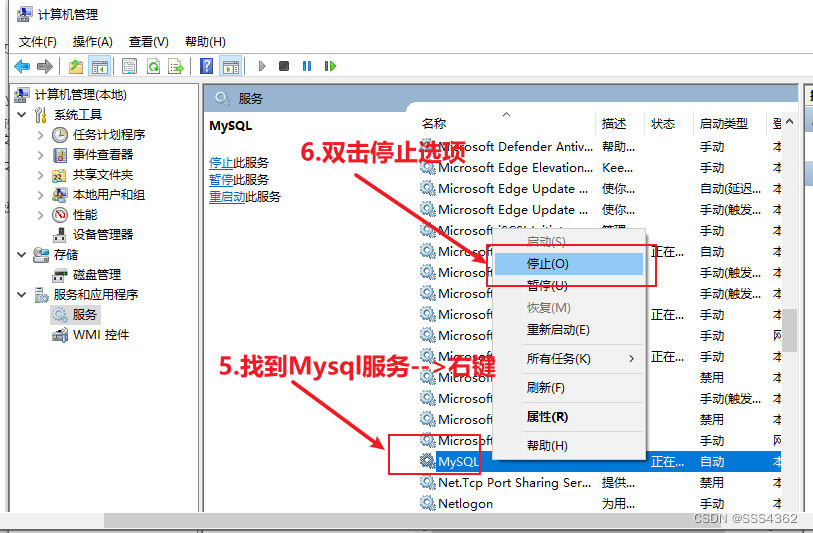Collapse the 服务和应用程序 tree node
The image size is (813, 533).
tap(22, 295)
